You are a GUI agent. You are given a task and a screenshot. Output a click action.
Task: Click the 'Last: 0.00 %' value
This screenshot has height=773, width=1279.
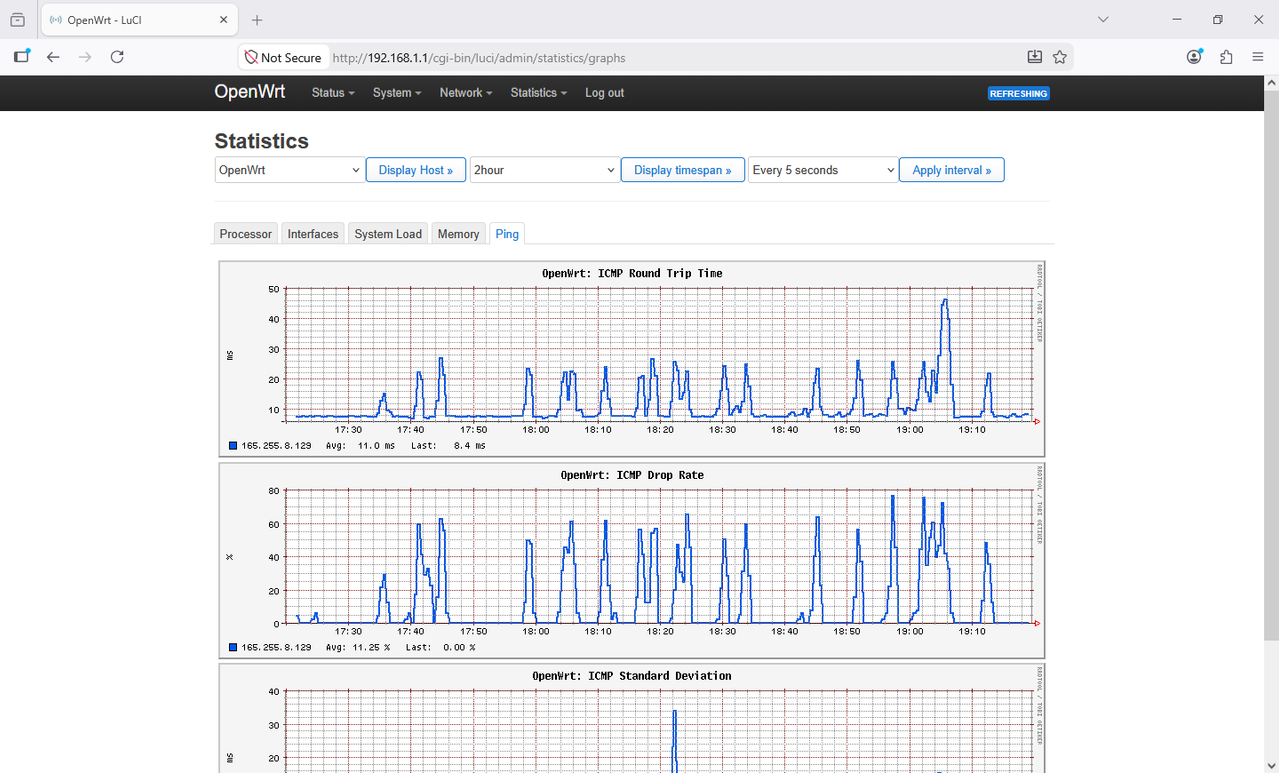point(441,648)
